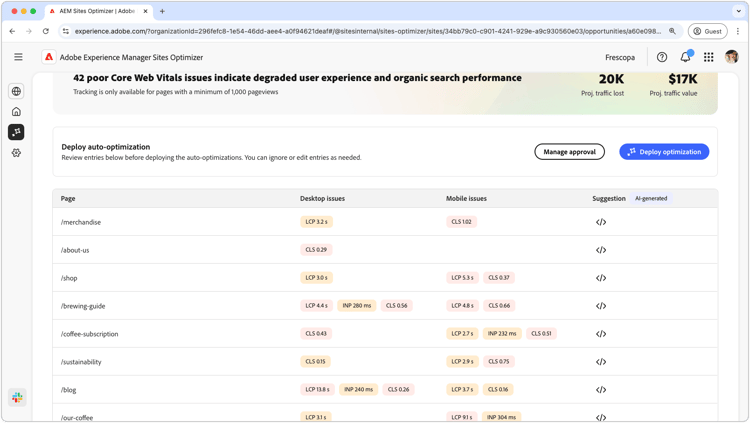750x423 pixels.
Task: Click the Desktop issues column header
Action: (322, 199)
